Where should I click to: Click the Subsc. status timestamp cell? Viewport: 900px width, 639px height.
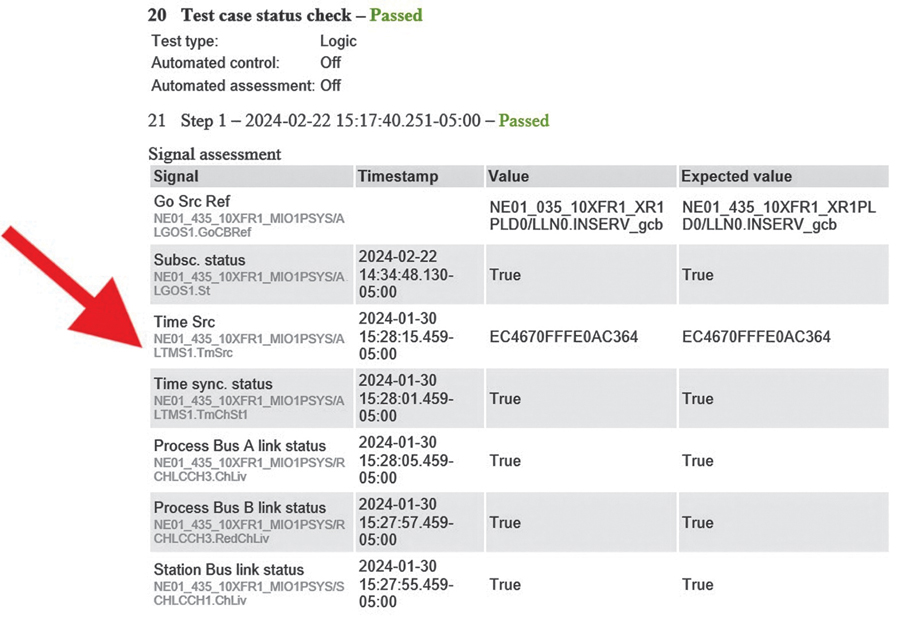[x=405, y=275]
